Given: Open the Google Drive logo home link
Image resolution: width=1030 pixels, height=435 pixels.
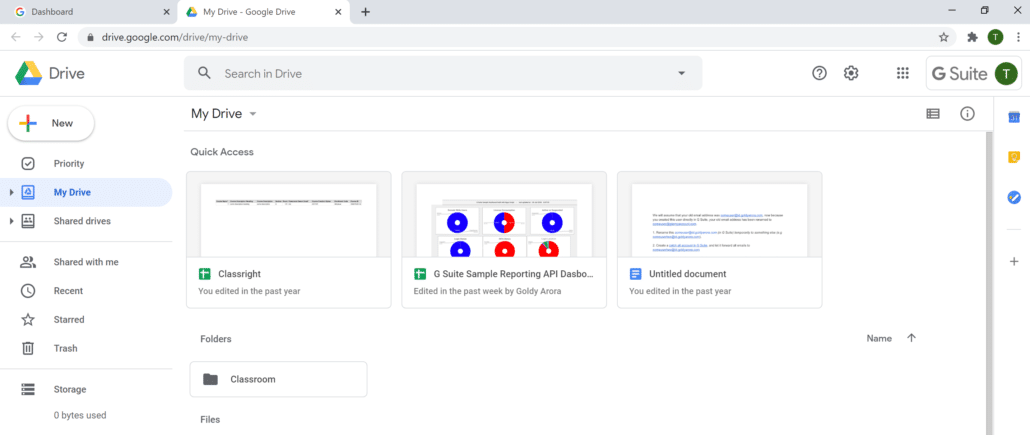Looking at the screenshot, I should point(50,73).
